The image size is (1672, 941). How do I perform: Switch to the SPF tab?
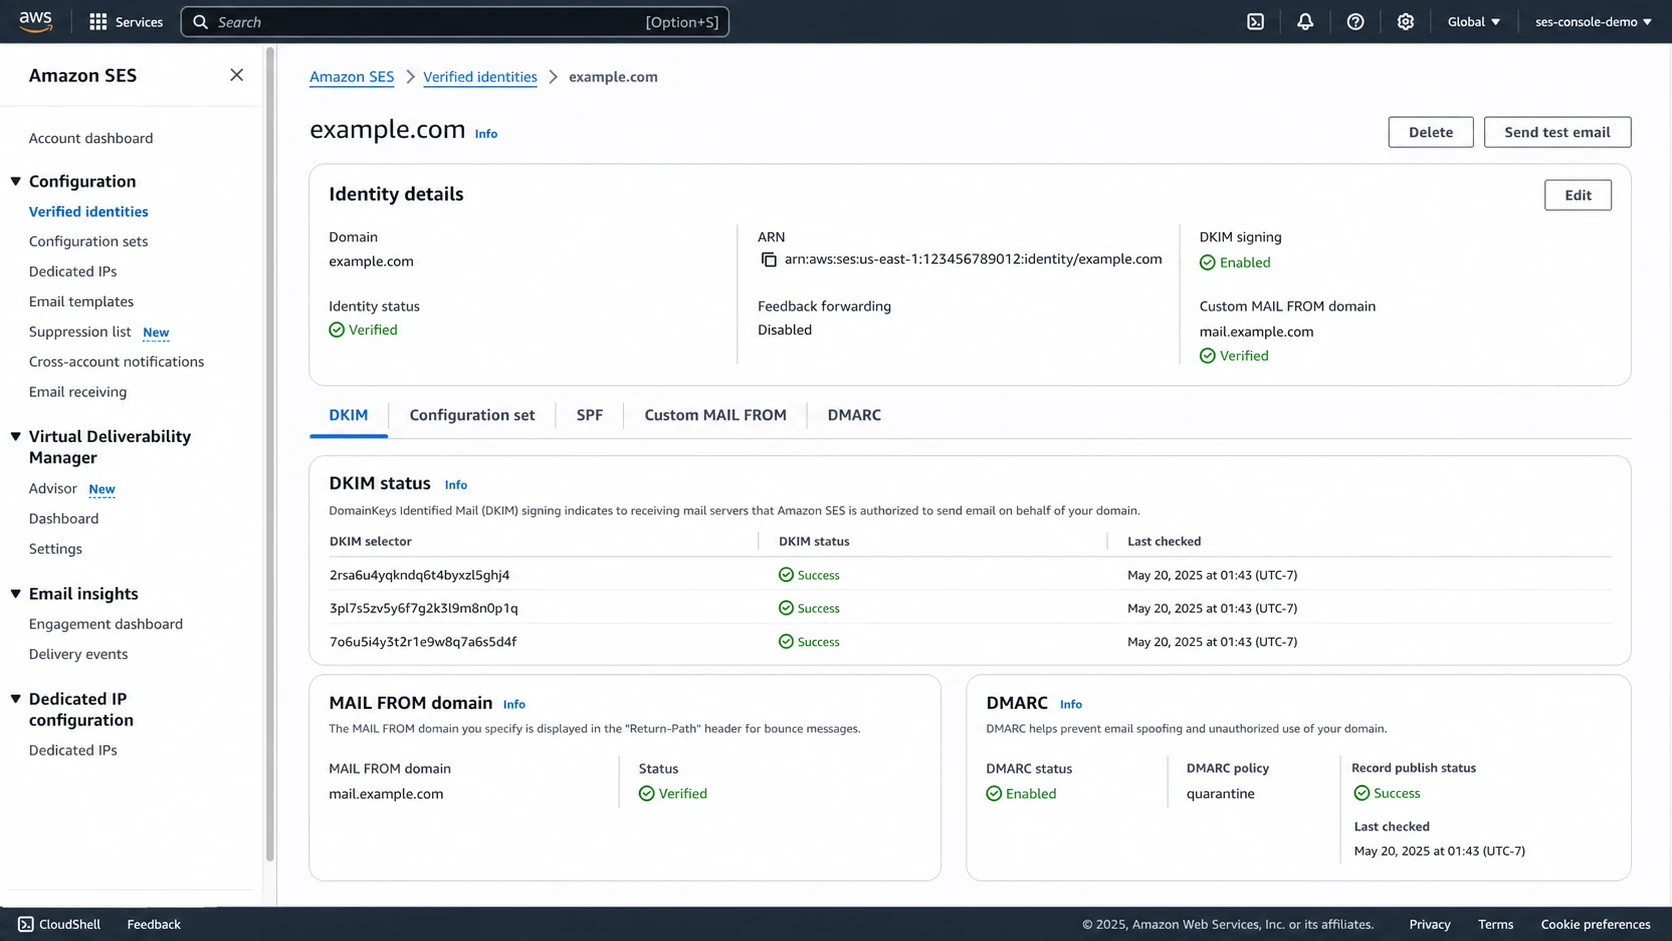coord(589,415)
